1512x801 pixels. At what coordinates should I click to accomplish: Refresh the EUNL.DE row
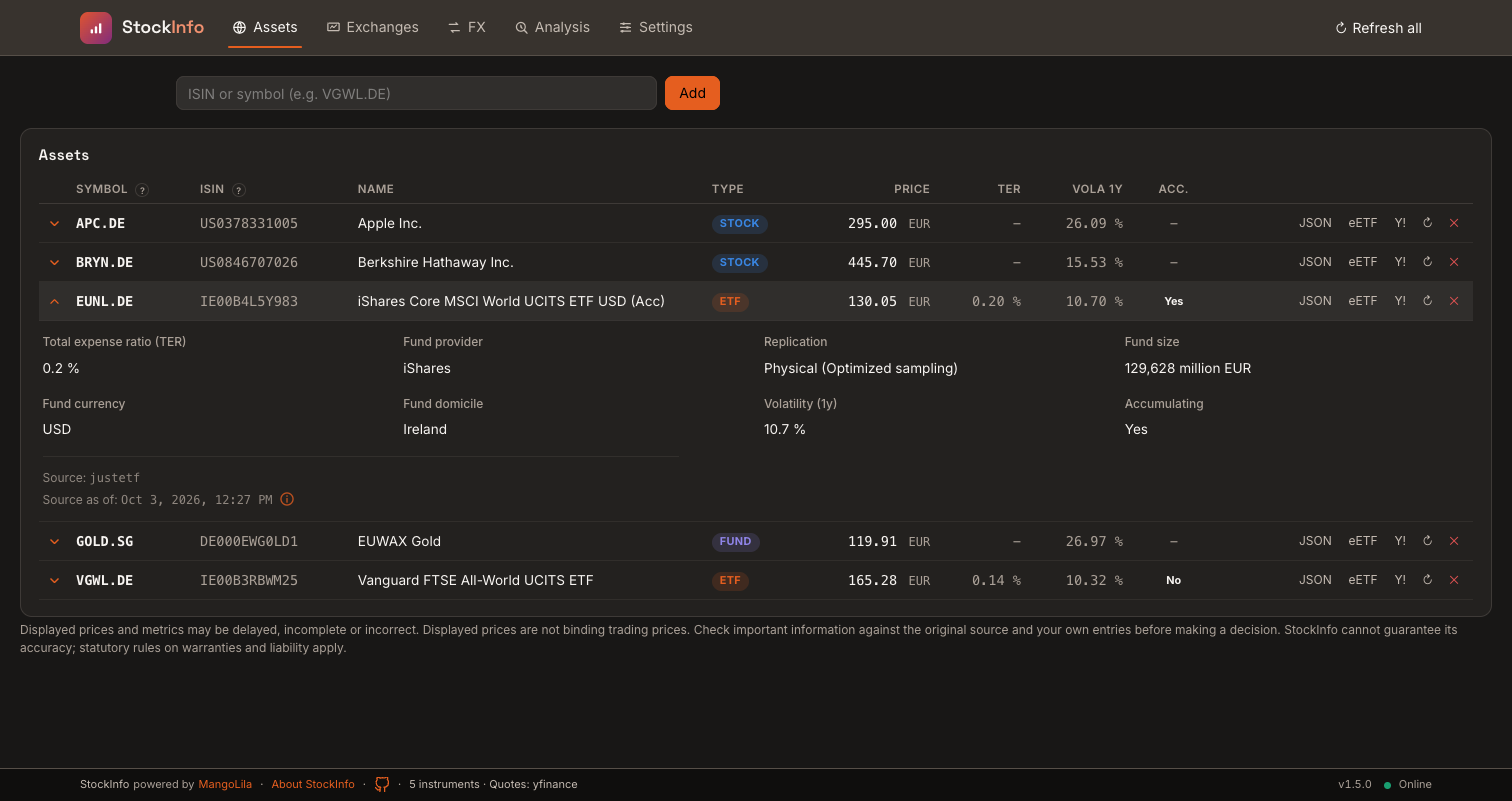[x=1427, y=301]
